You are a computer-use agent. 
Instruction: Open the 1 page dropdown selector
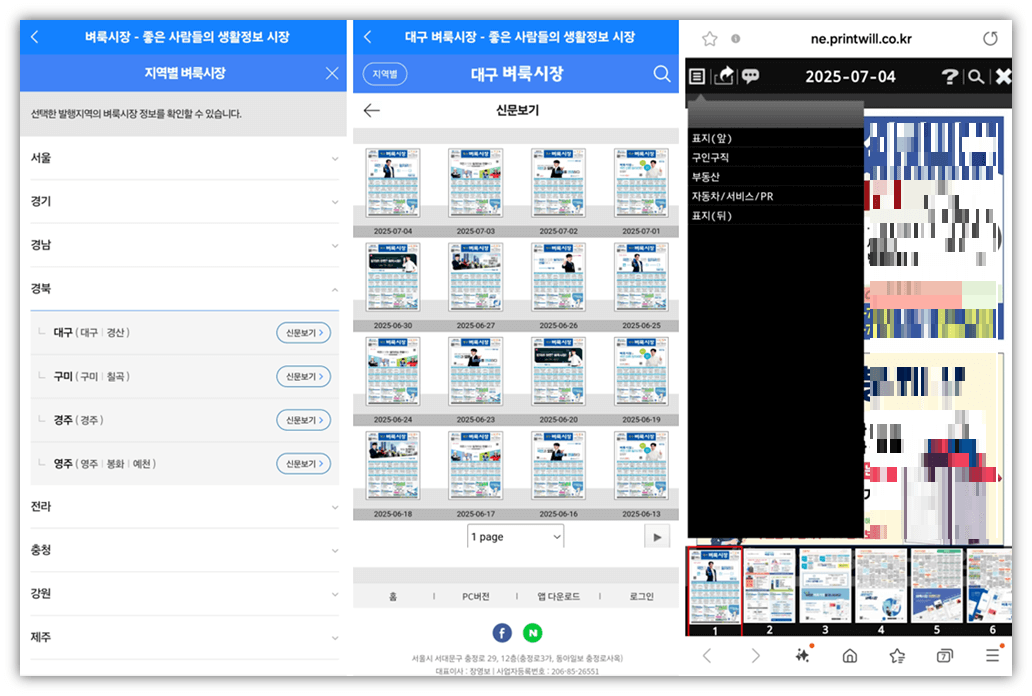[515, 536]
